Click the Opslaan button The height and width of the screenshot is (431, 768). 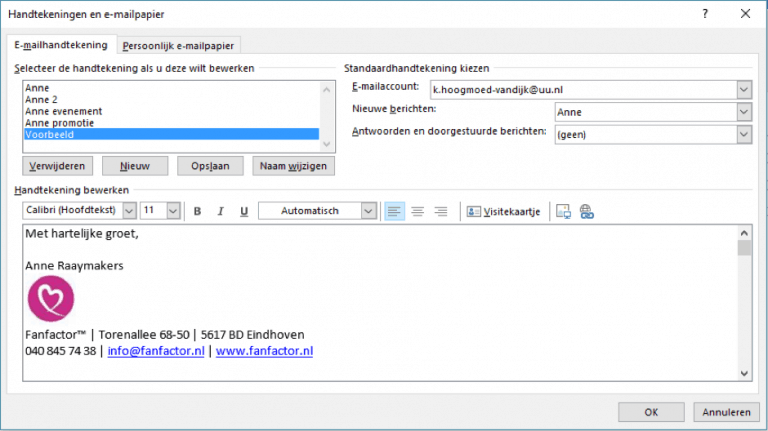(x=210, y=166)
